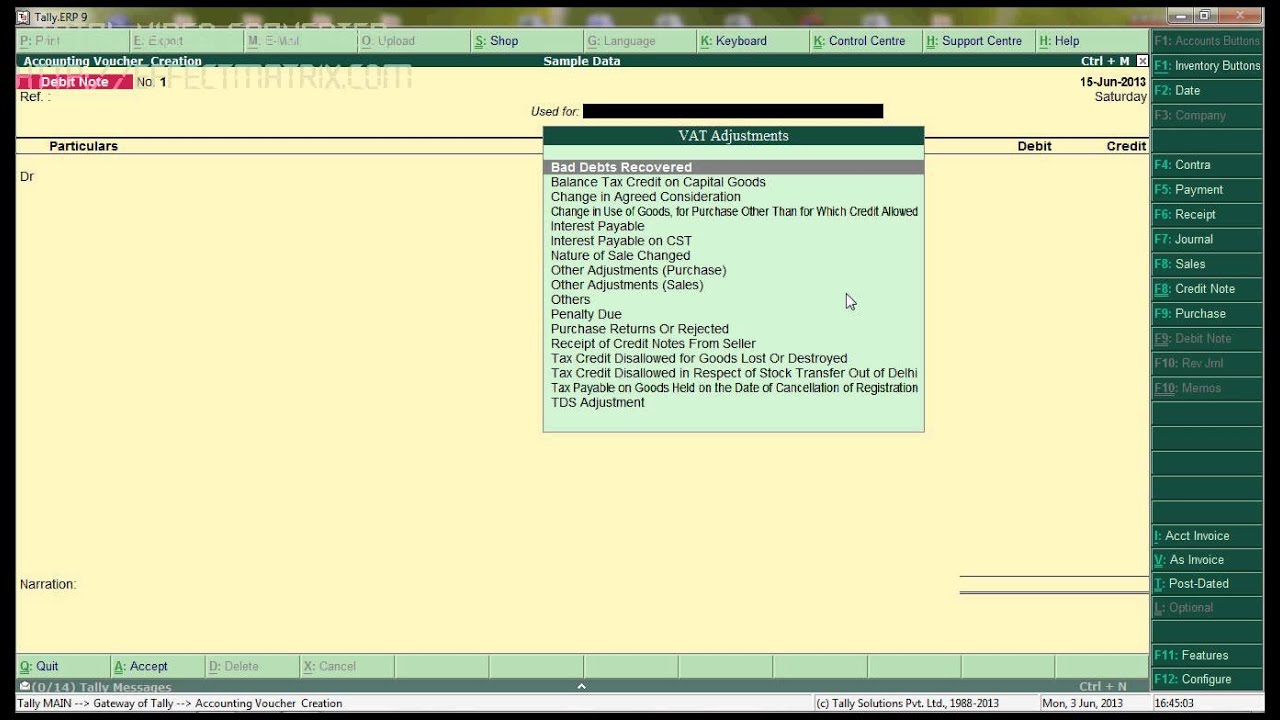Select Bad Debts Recovered in VAT Adjustments
This screenshot has width=1280, height=720.
pyautogui.click(x=733, y=167)
